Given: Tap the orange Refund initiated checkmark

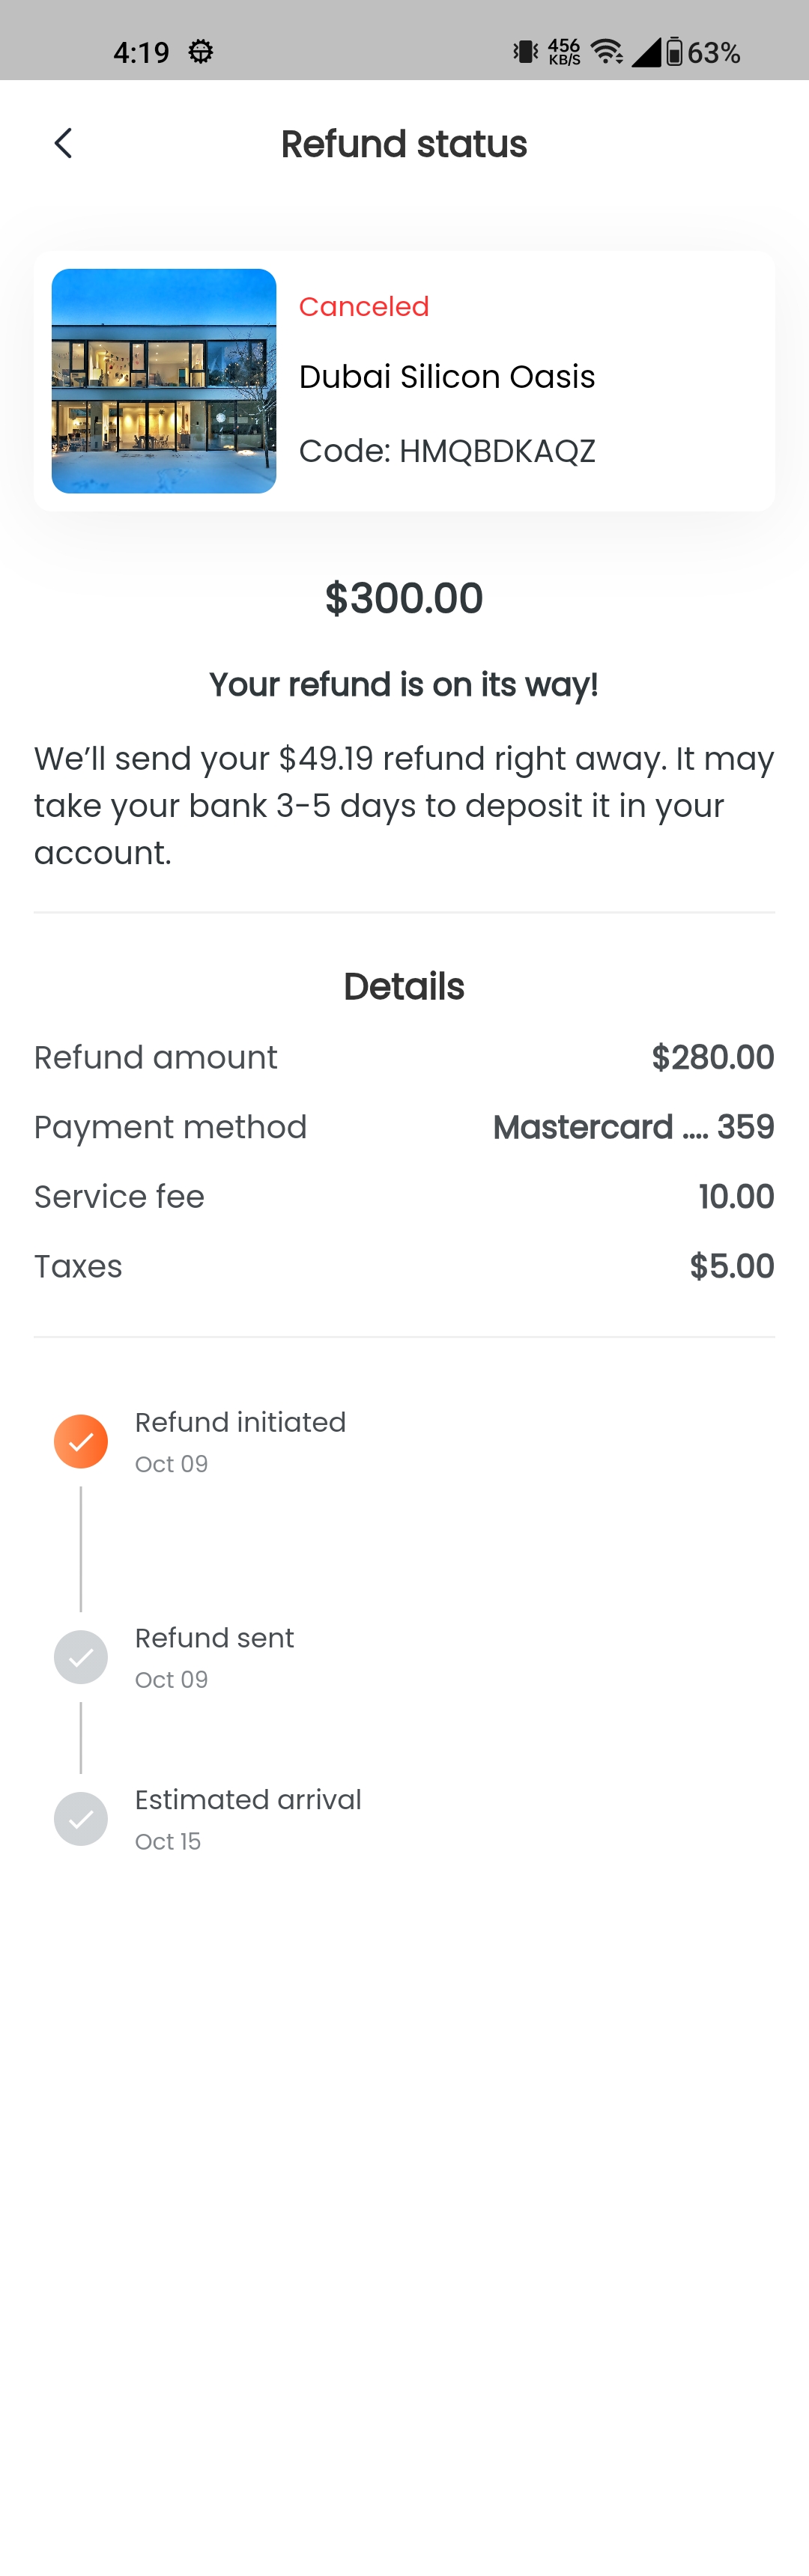Looking at the screenshot, I should [81, 1441].
